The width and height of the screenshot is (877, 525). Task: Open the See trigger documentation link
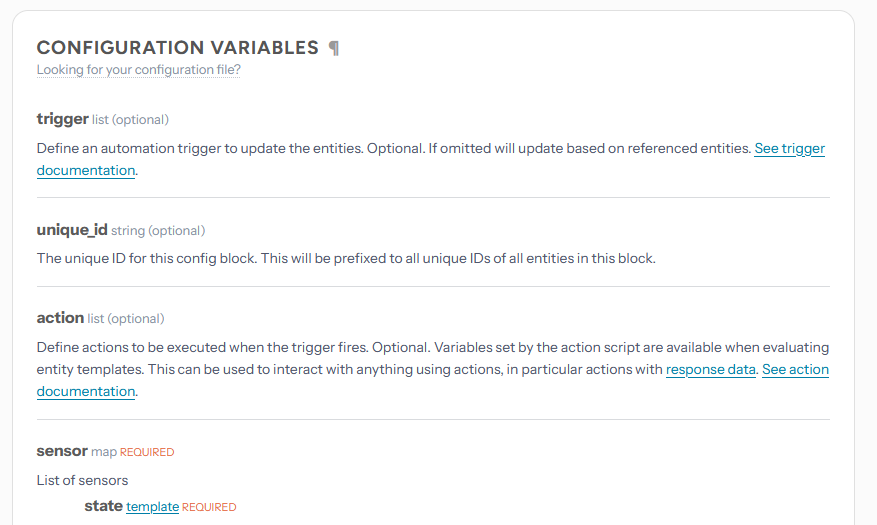pyautogui.click(x=790, y=148)
